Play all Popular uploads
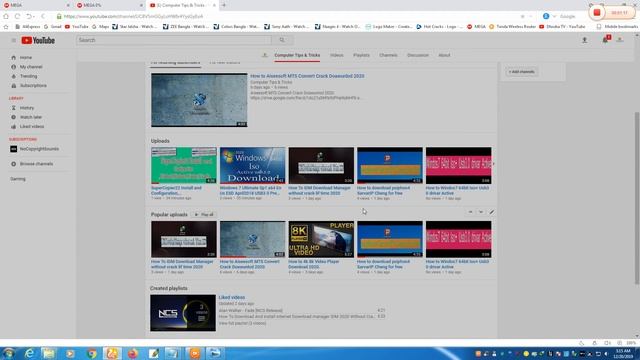Image resolution: width=640 pixels, height=360 pixels. click(204, 215)
